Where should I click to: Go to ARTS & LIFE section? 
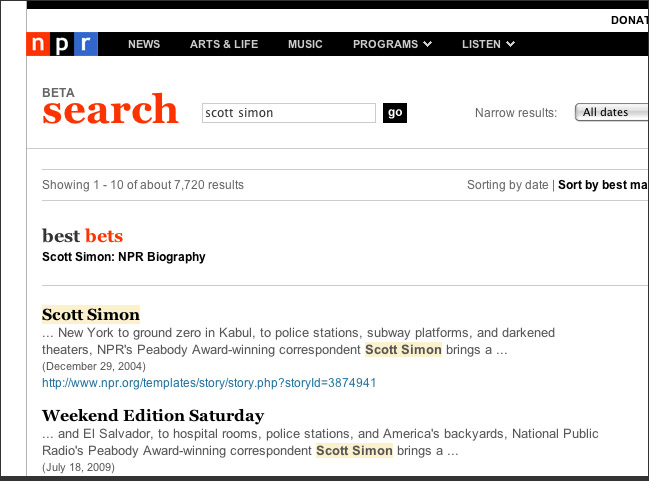(x=224, y=44)
